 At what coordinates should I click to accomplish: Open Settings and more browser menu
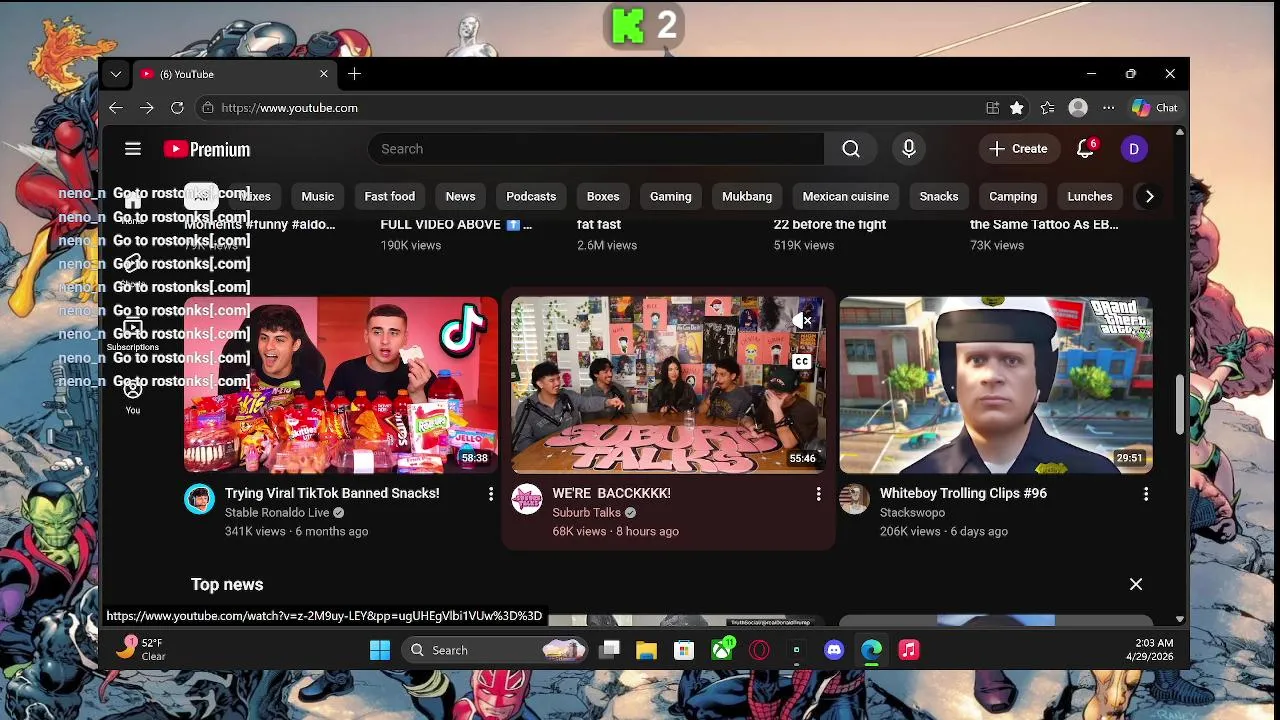pos(1109,108)
